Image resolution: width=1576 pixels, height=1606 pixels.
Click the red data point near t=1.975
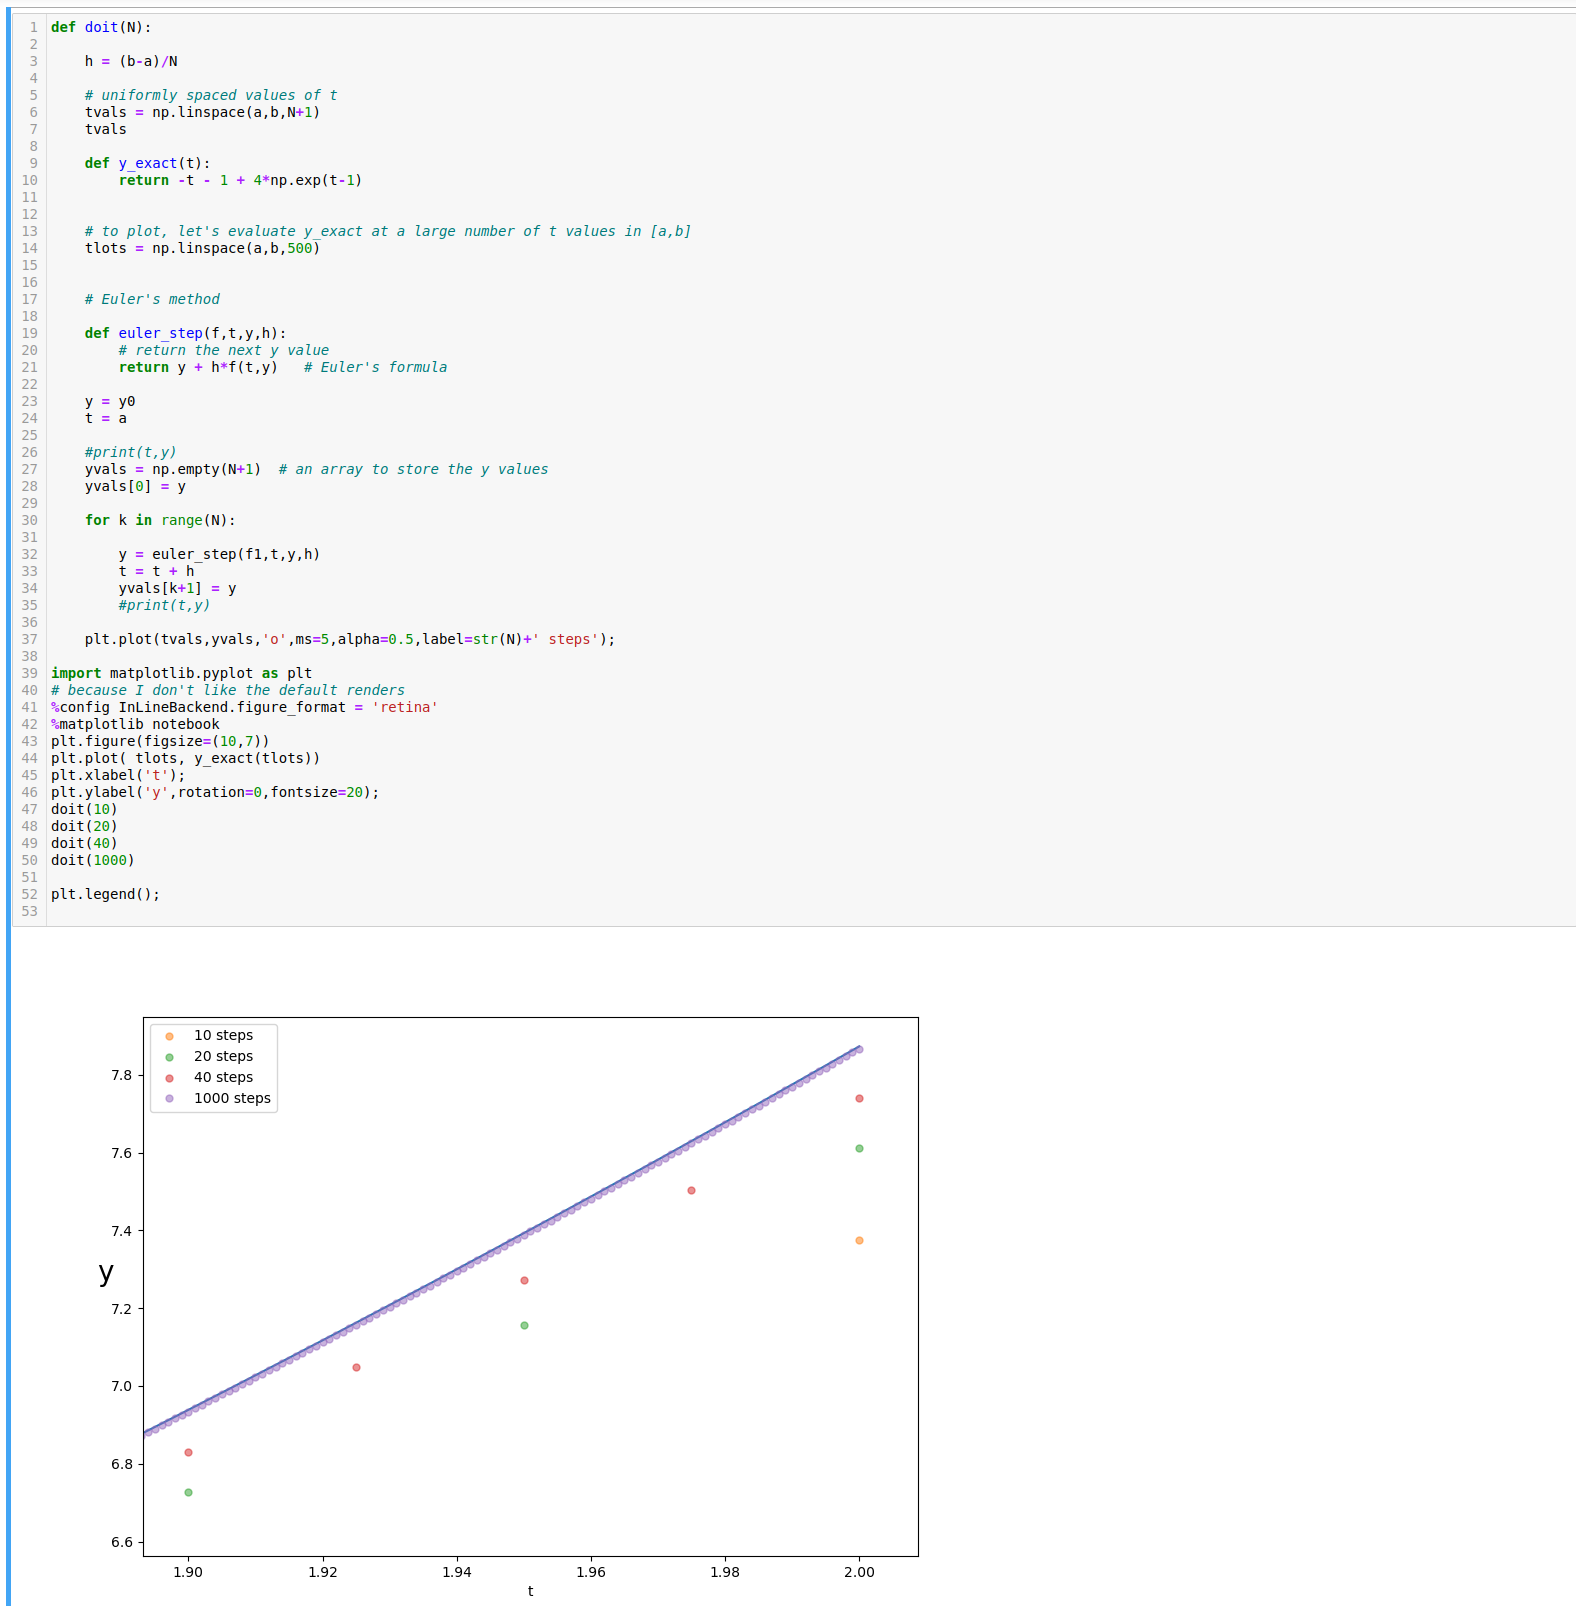coord(691,1190)
